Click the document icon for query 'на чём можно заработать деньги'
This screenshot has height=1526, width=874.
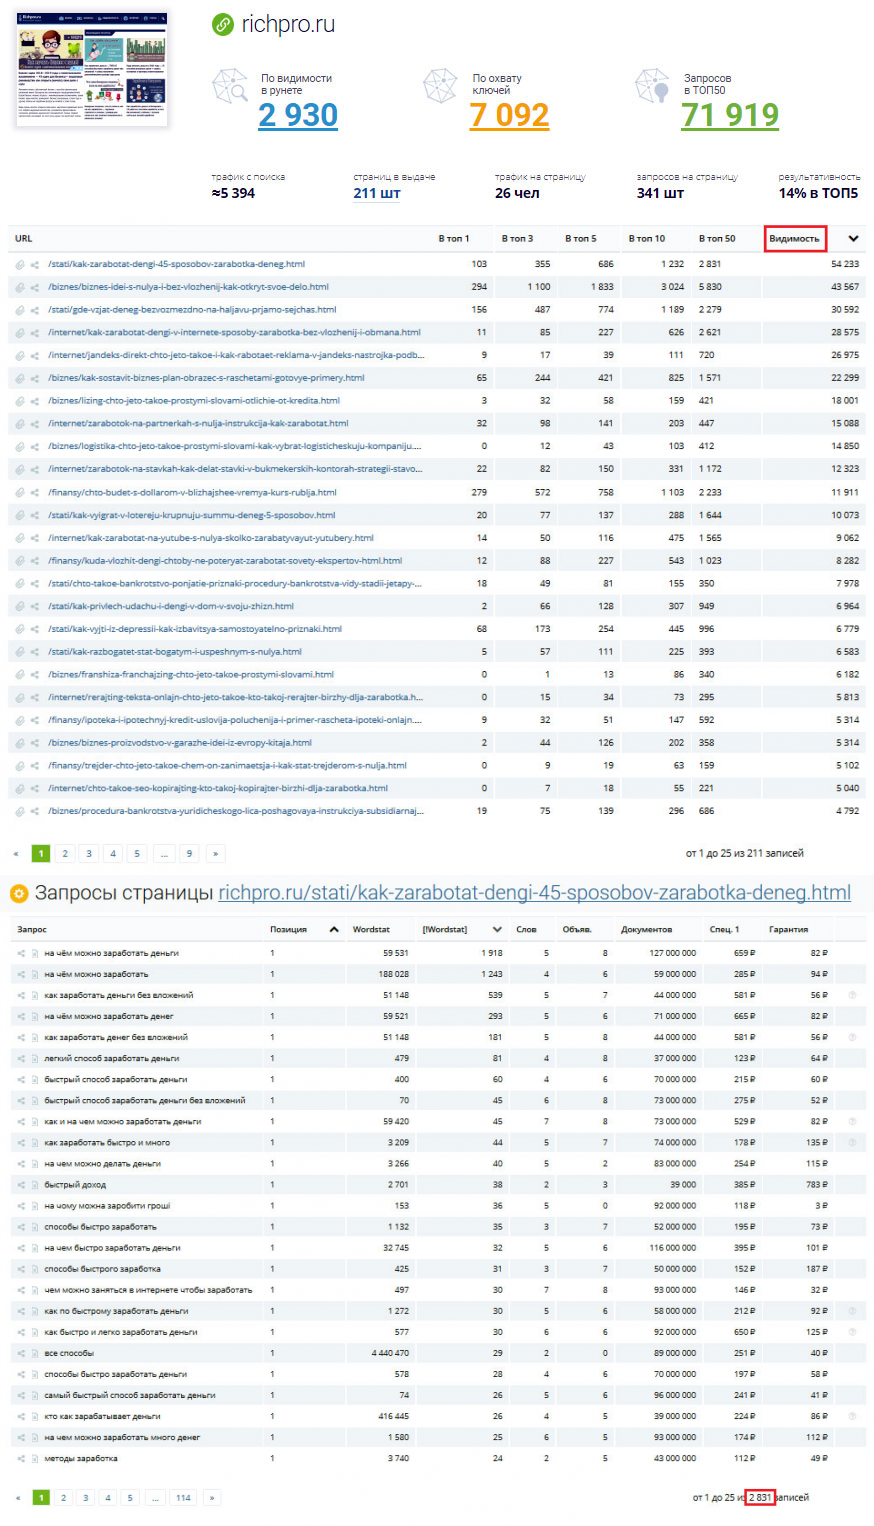pyautogui.click(x=34, y=953)
